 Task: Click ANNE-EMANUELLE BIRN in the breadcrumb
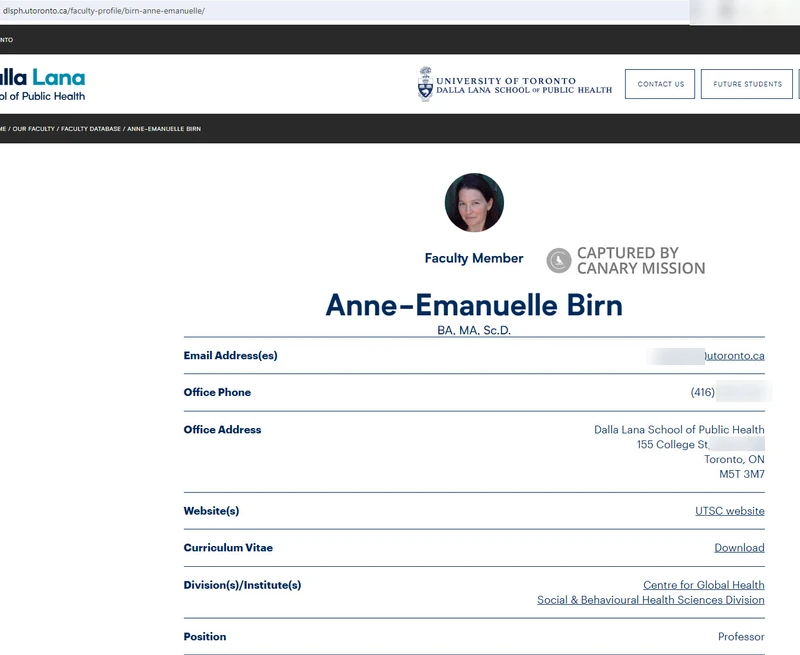[x=164, y=128]
